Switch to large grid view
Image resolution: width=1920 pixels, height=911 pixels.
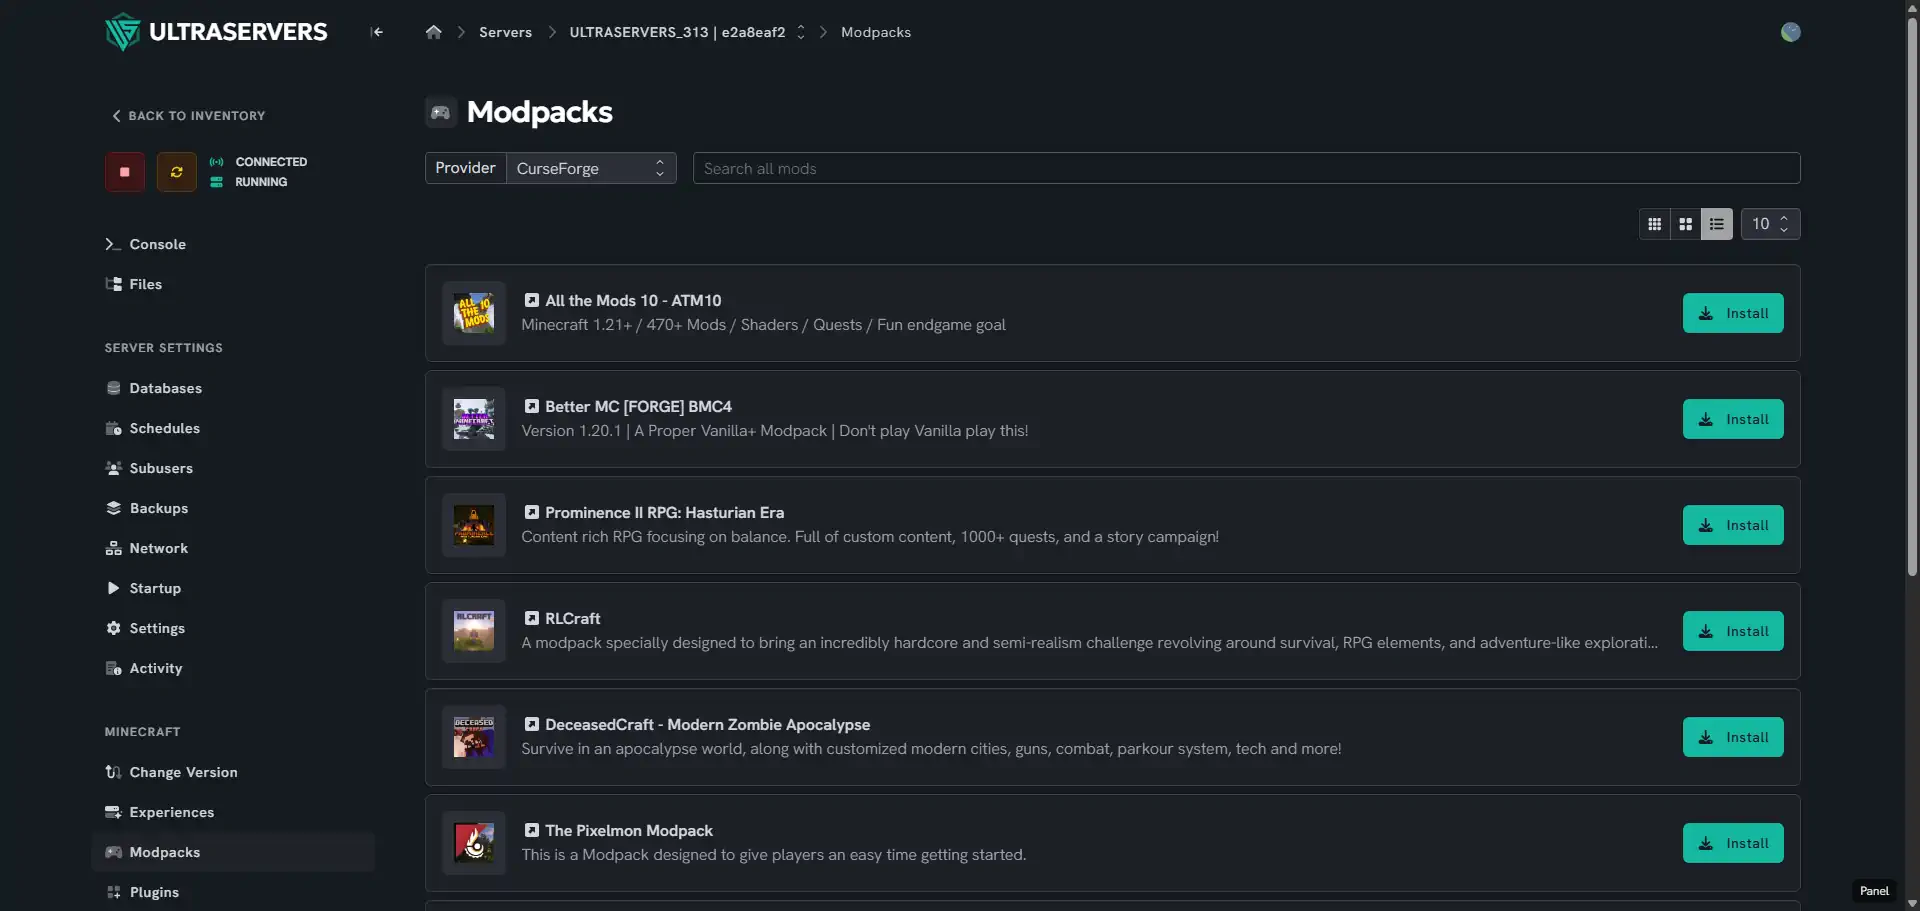click(1685, 224)
